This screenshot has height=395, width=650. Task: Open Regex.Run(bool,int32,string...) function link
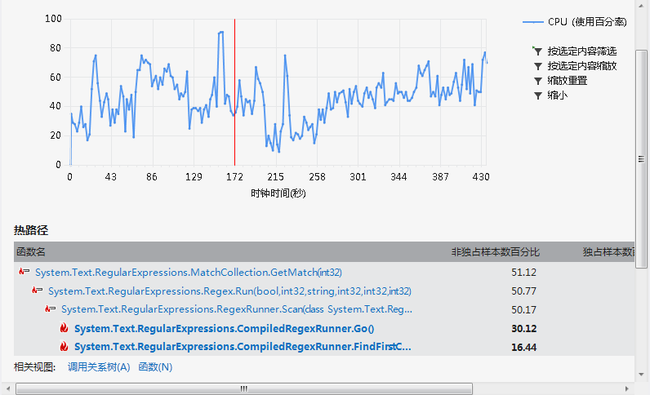pos(230,291)
